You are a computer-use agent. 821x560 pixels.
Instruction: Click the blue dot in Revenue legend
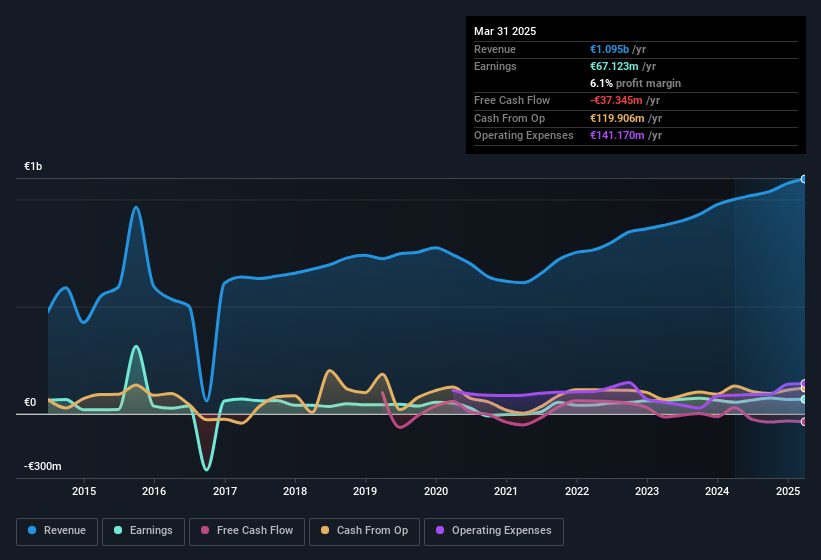[x=32, y=530]
